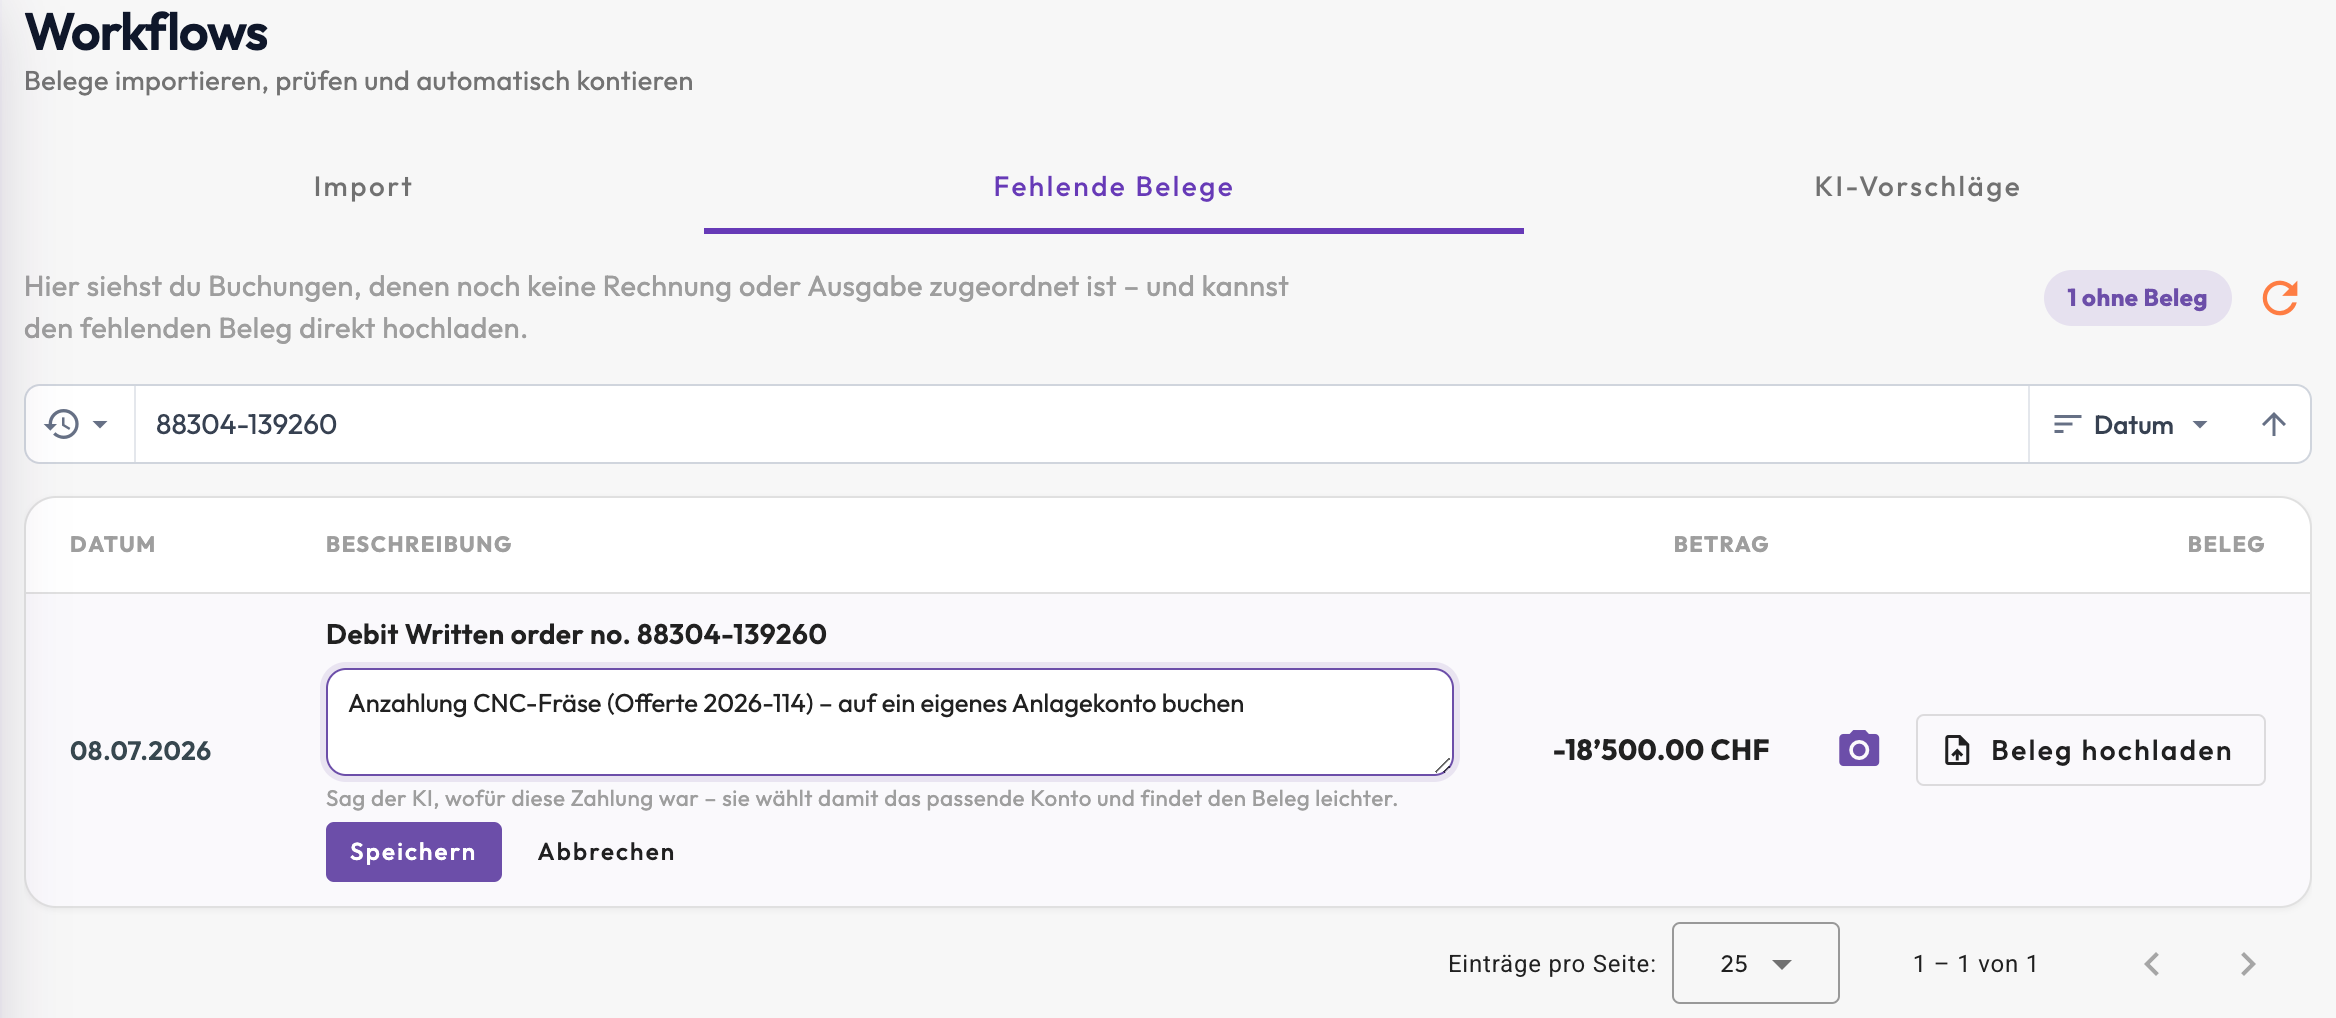This screenshot has height=1018, width=2336.
Task: Toggle sort direction with the up arrow
Action: point(2274,424)
